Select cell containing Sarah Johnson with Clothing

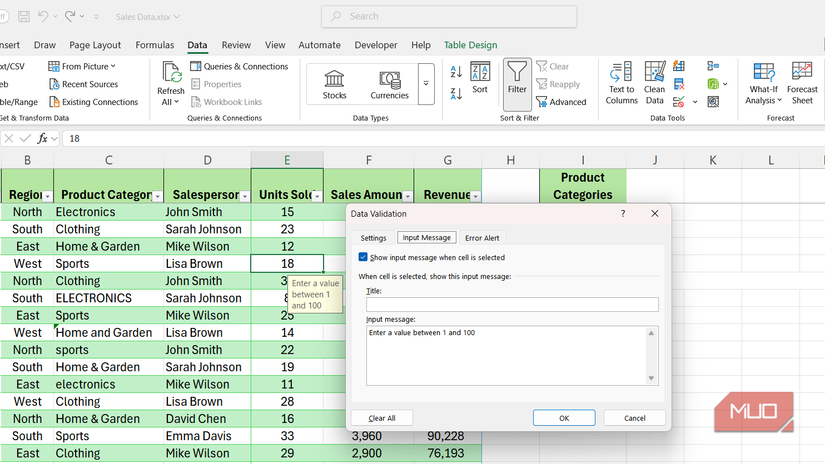point(207,229)
